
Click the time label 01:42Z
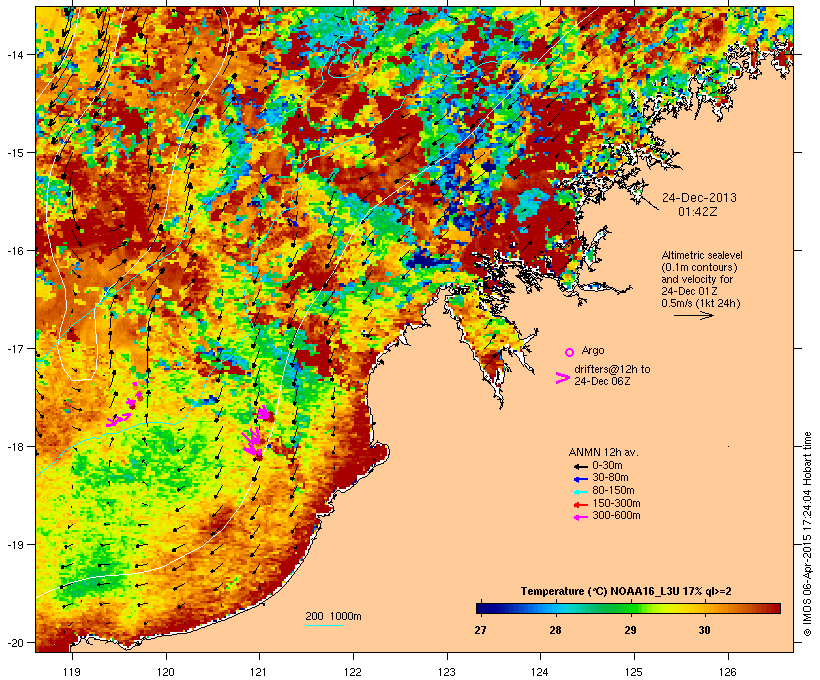[698, 212]
